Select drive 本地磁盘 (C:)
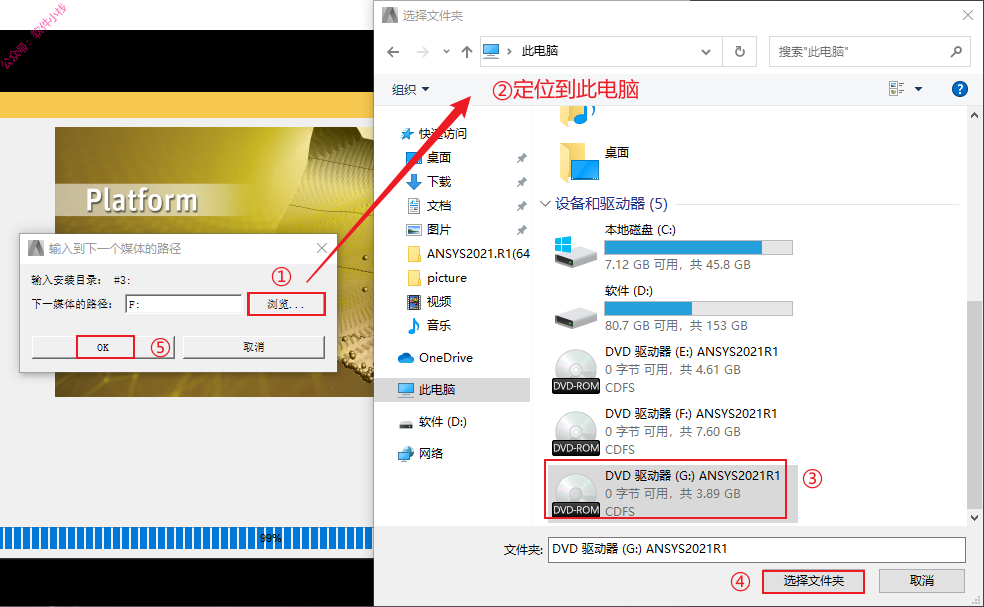This screenshot has height=607, width=984. click(x=671, y=247)
